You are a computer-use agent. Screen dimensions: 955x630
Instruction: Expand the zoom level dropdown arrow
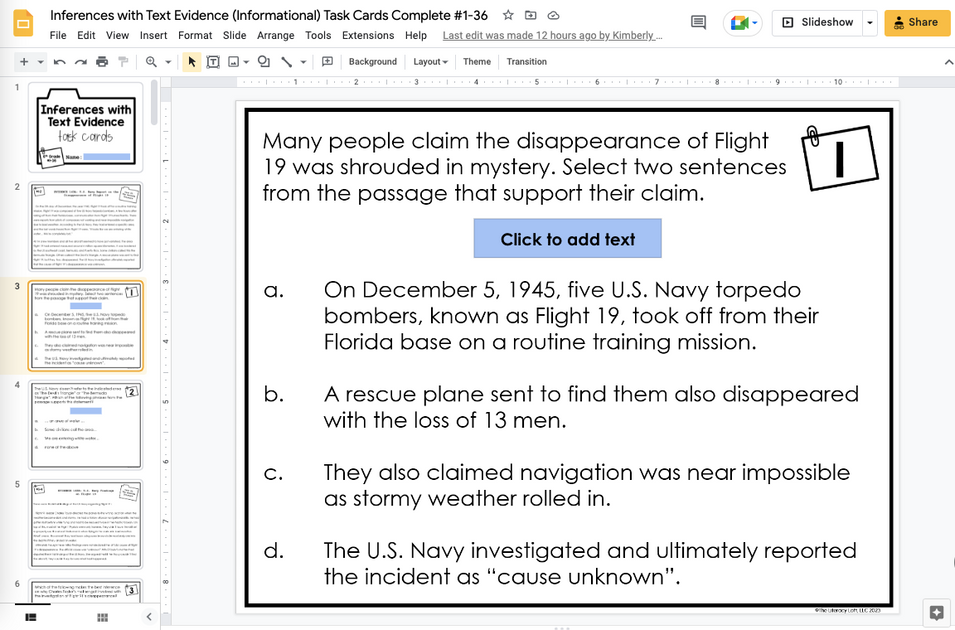coord(168,62)
